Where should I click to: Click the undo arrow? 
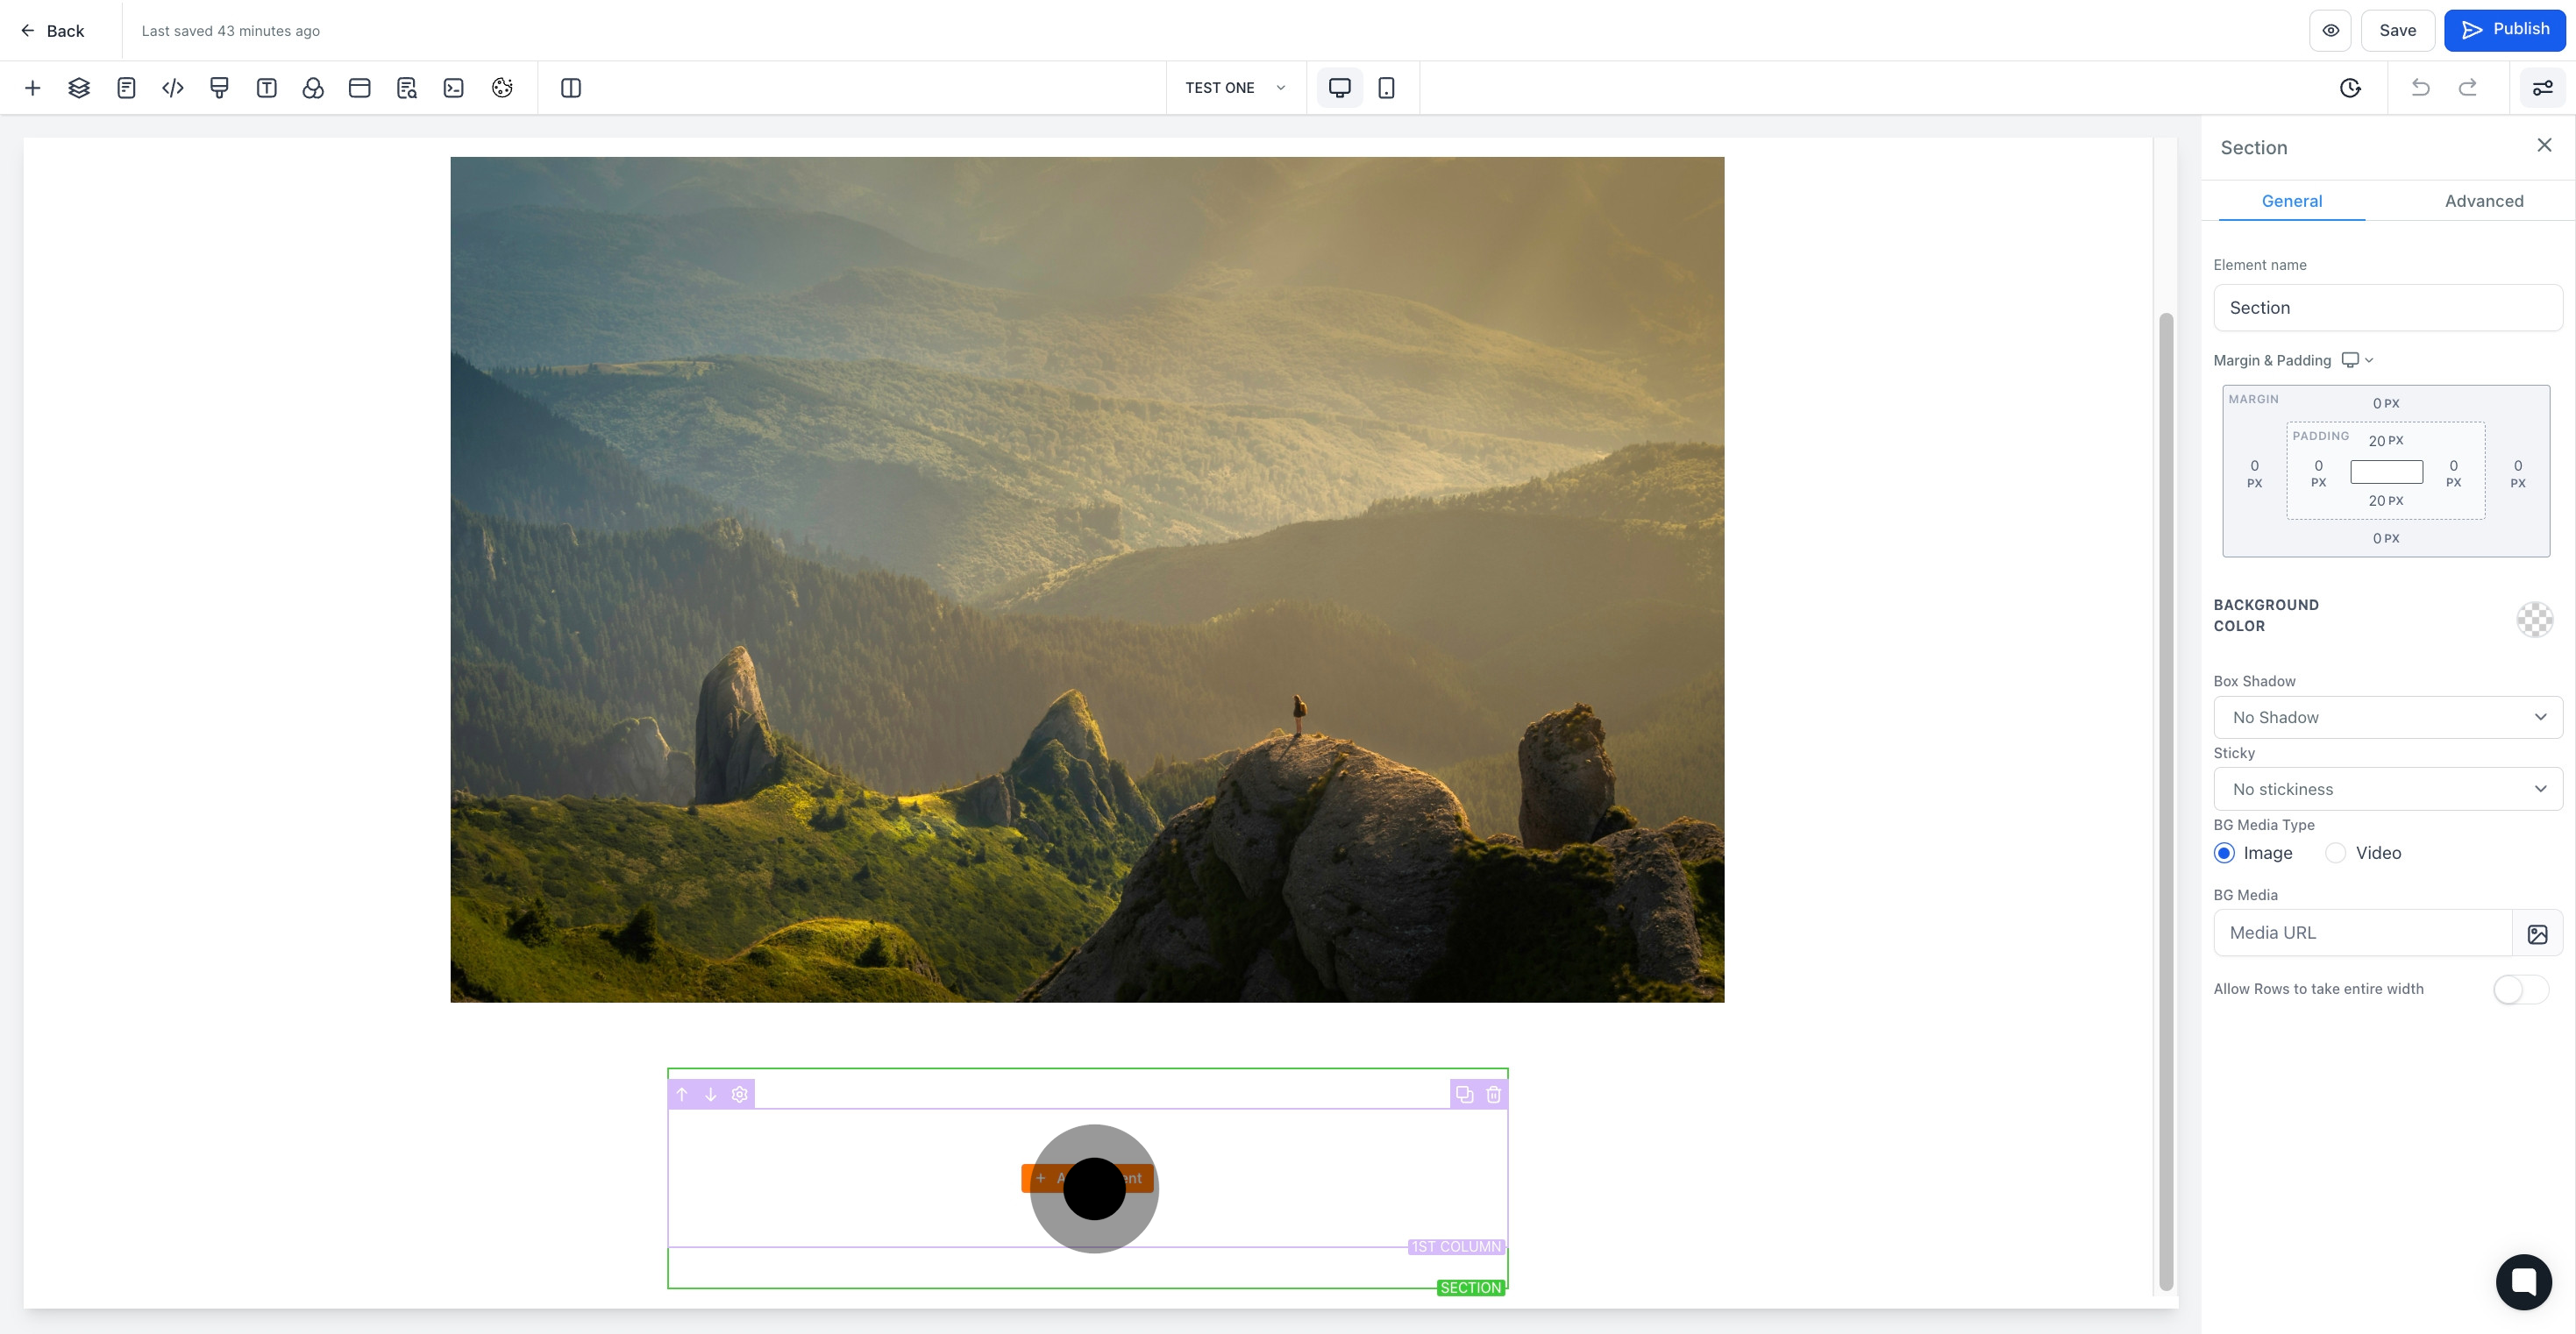point(2421,88)
